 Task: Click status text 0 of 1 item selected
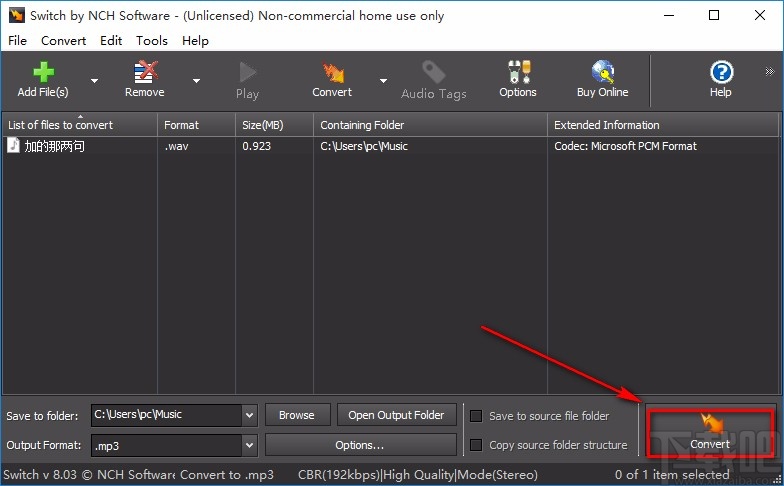pos(672,475)
